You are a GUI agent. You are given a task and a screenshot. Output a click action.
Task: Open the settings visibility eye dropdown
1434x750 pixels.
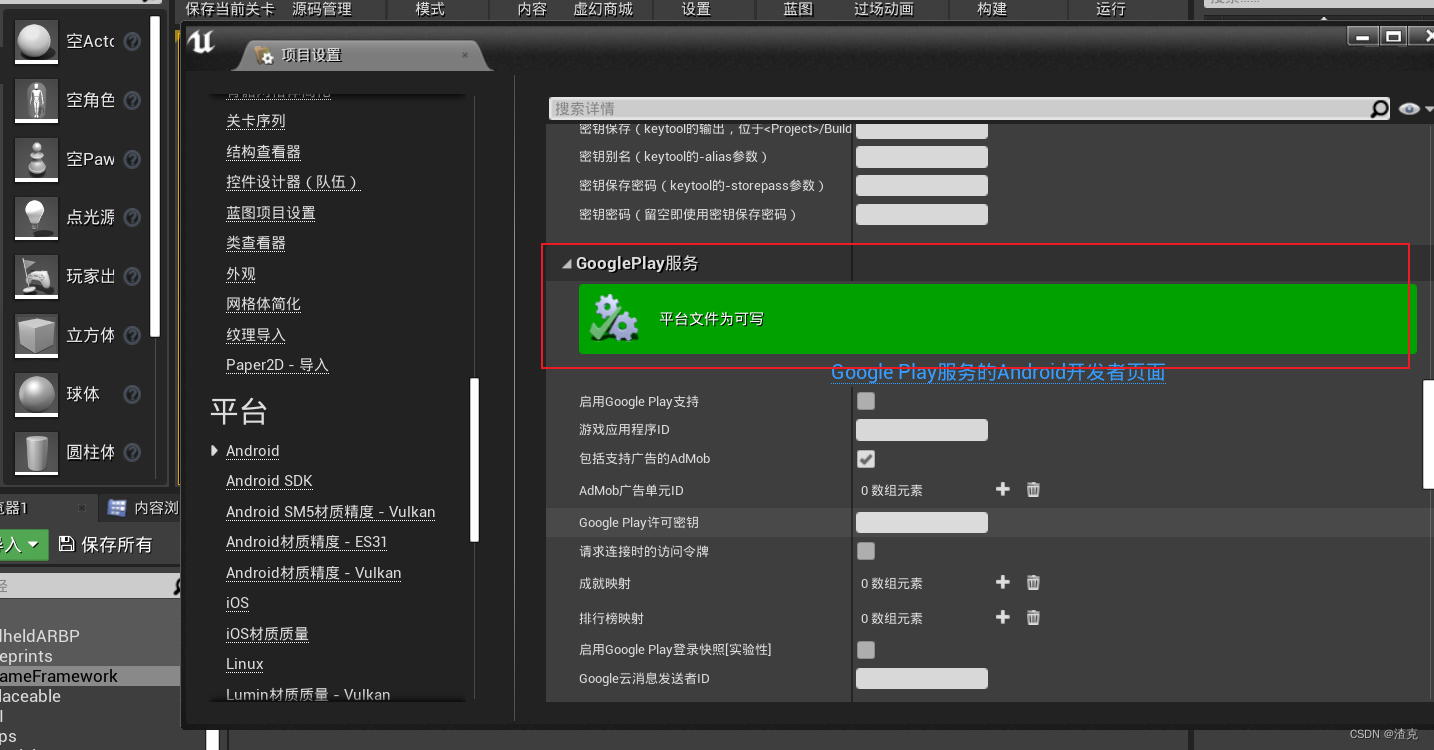(x=1410, y=108)
